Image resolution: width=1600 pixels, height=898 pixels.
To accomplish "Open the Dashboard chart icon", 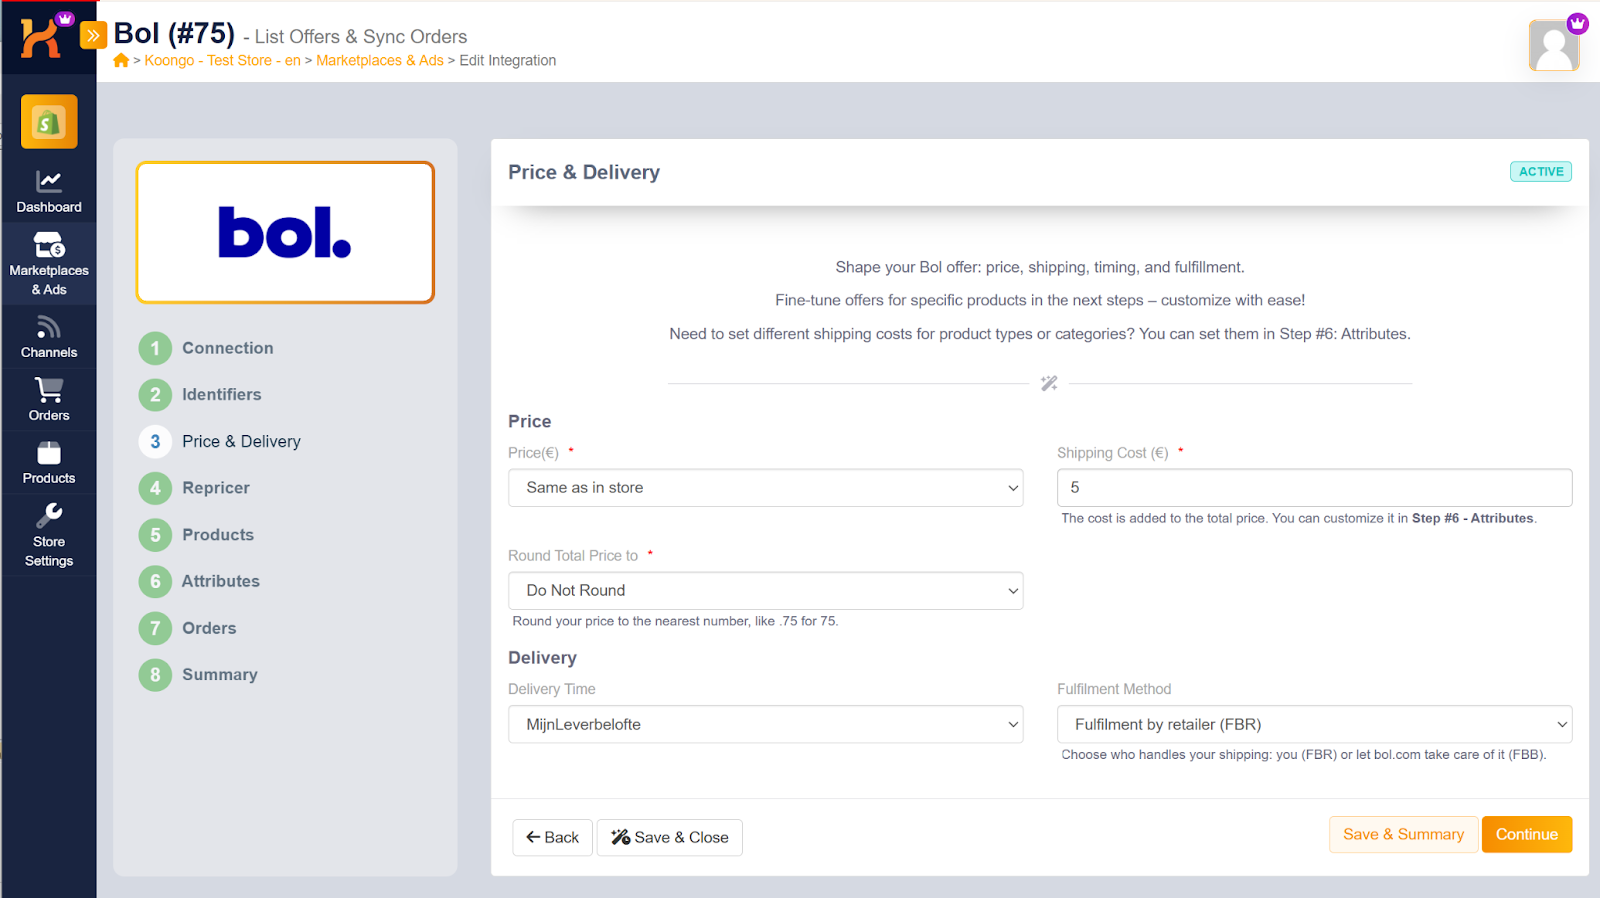I will [49, 181].
